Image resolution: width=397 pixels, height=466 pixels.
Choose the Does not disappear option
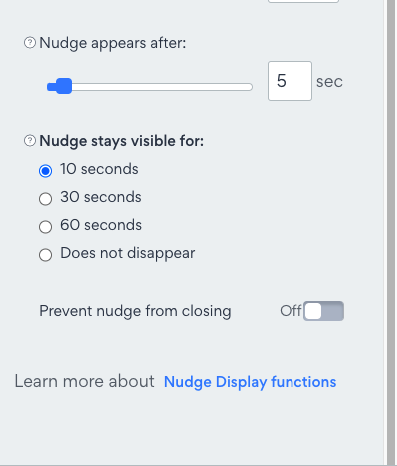coord(45,255)
